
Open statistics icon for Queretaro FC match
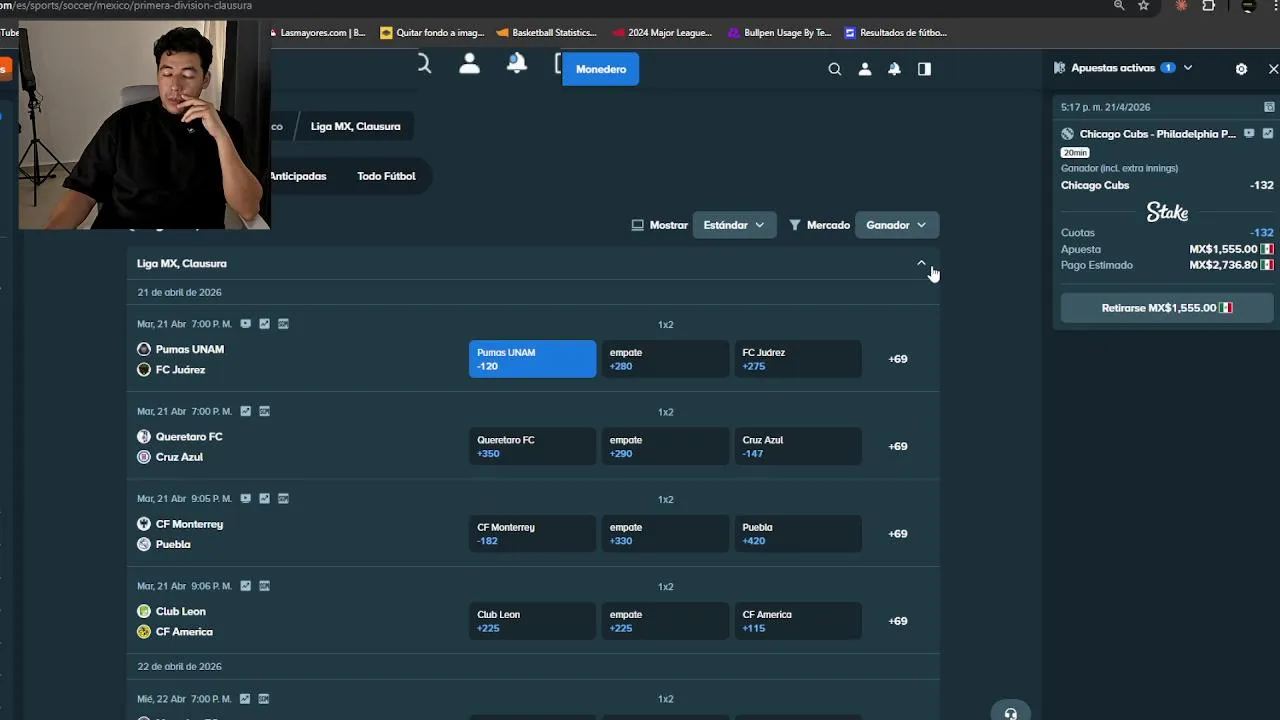(245, 411)
